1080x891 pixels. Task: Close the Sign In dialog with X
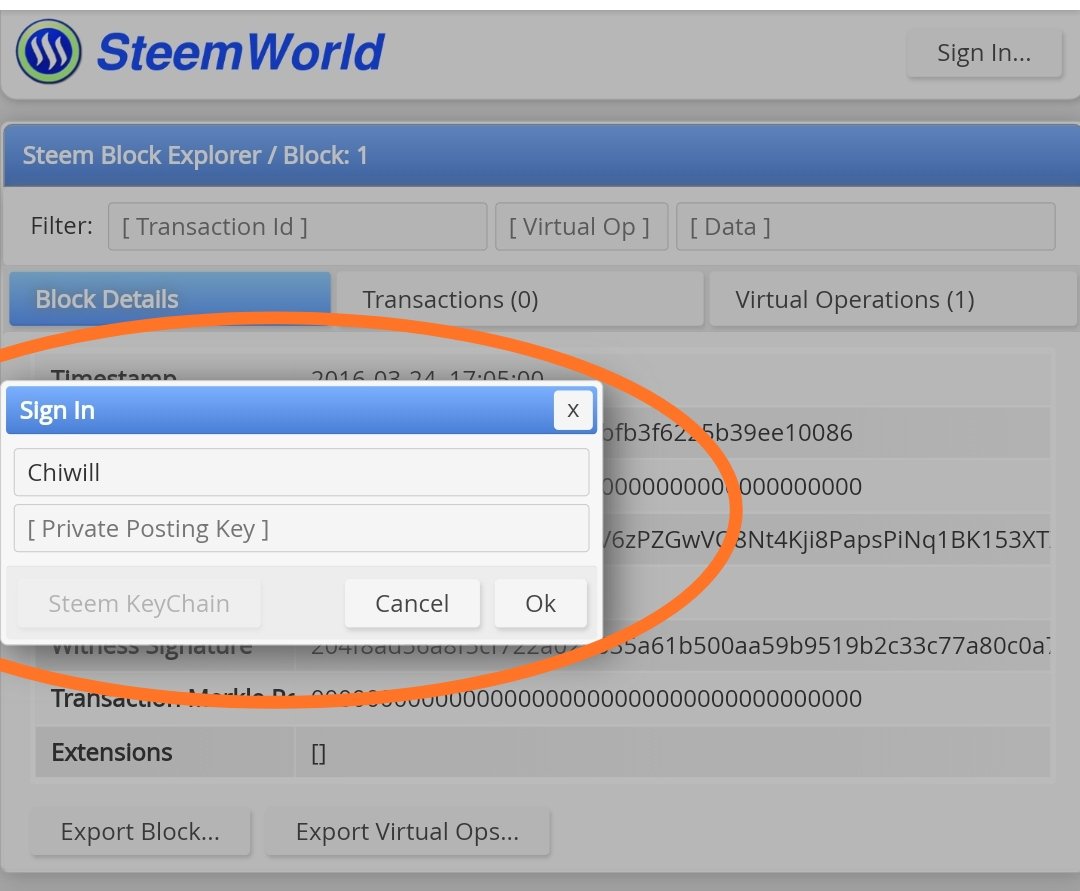pyautogui.click(x=572, y=410)
